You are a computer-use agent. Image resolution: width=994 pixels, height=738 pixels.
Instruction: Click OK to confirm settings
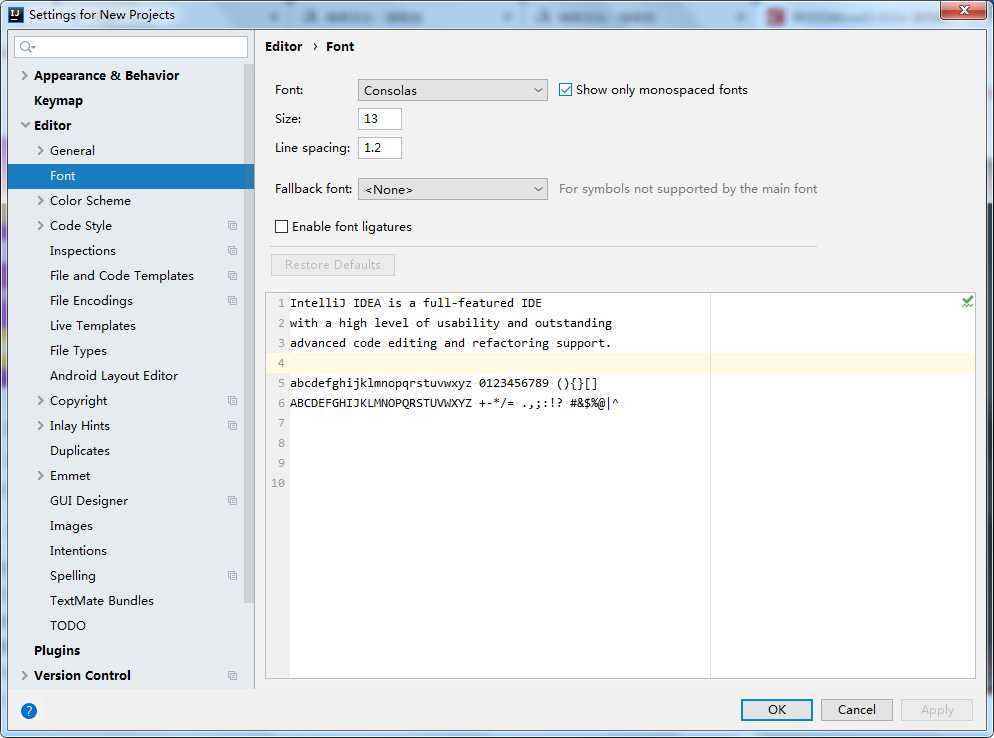(x=777, y=709)
